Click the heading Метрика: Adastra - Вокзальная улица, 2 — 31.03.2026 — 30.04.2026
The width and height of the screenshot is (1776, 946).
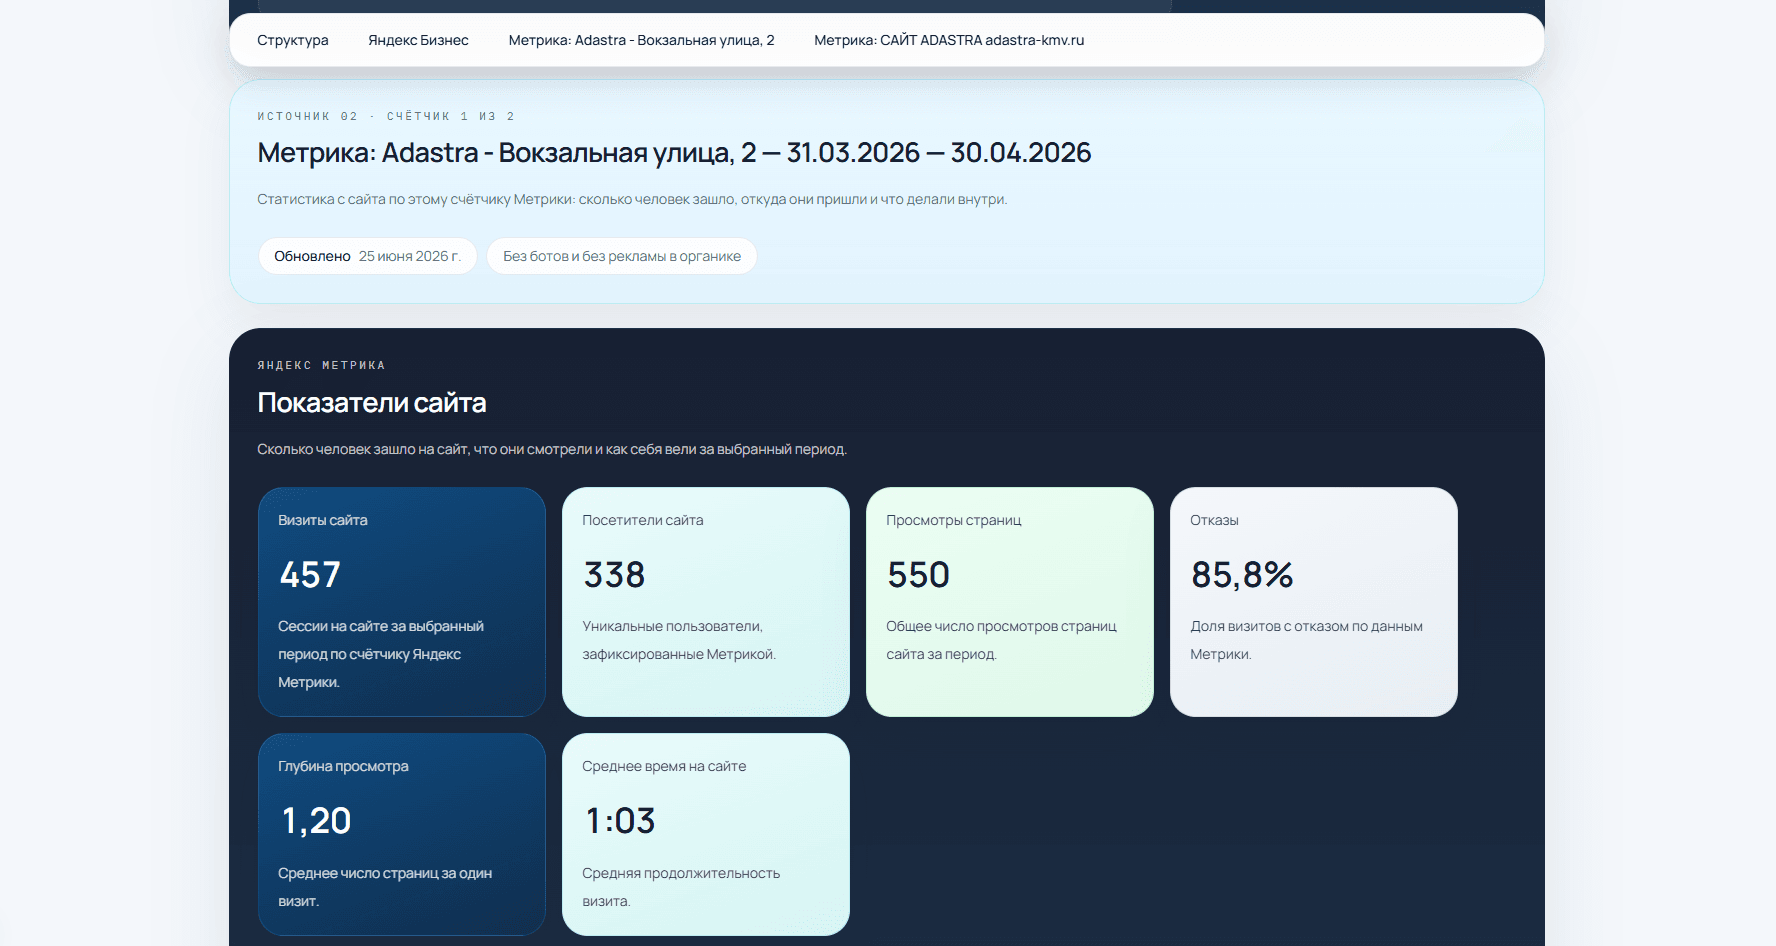(674, 153)
